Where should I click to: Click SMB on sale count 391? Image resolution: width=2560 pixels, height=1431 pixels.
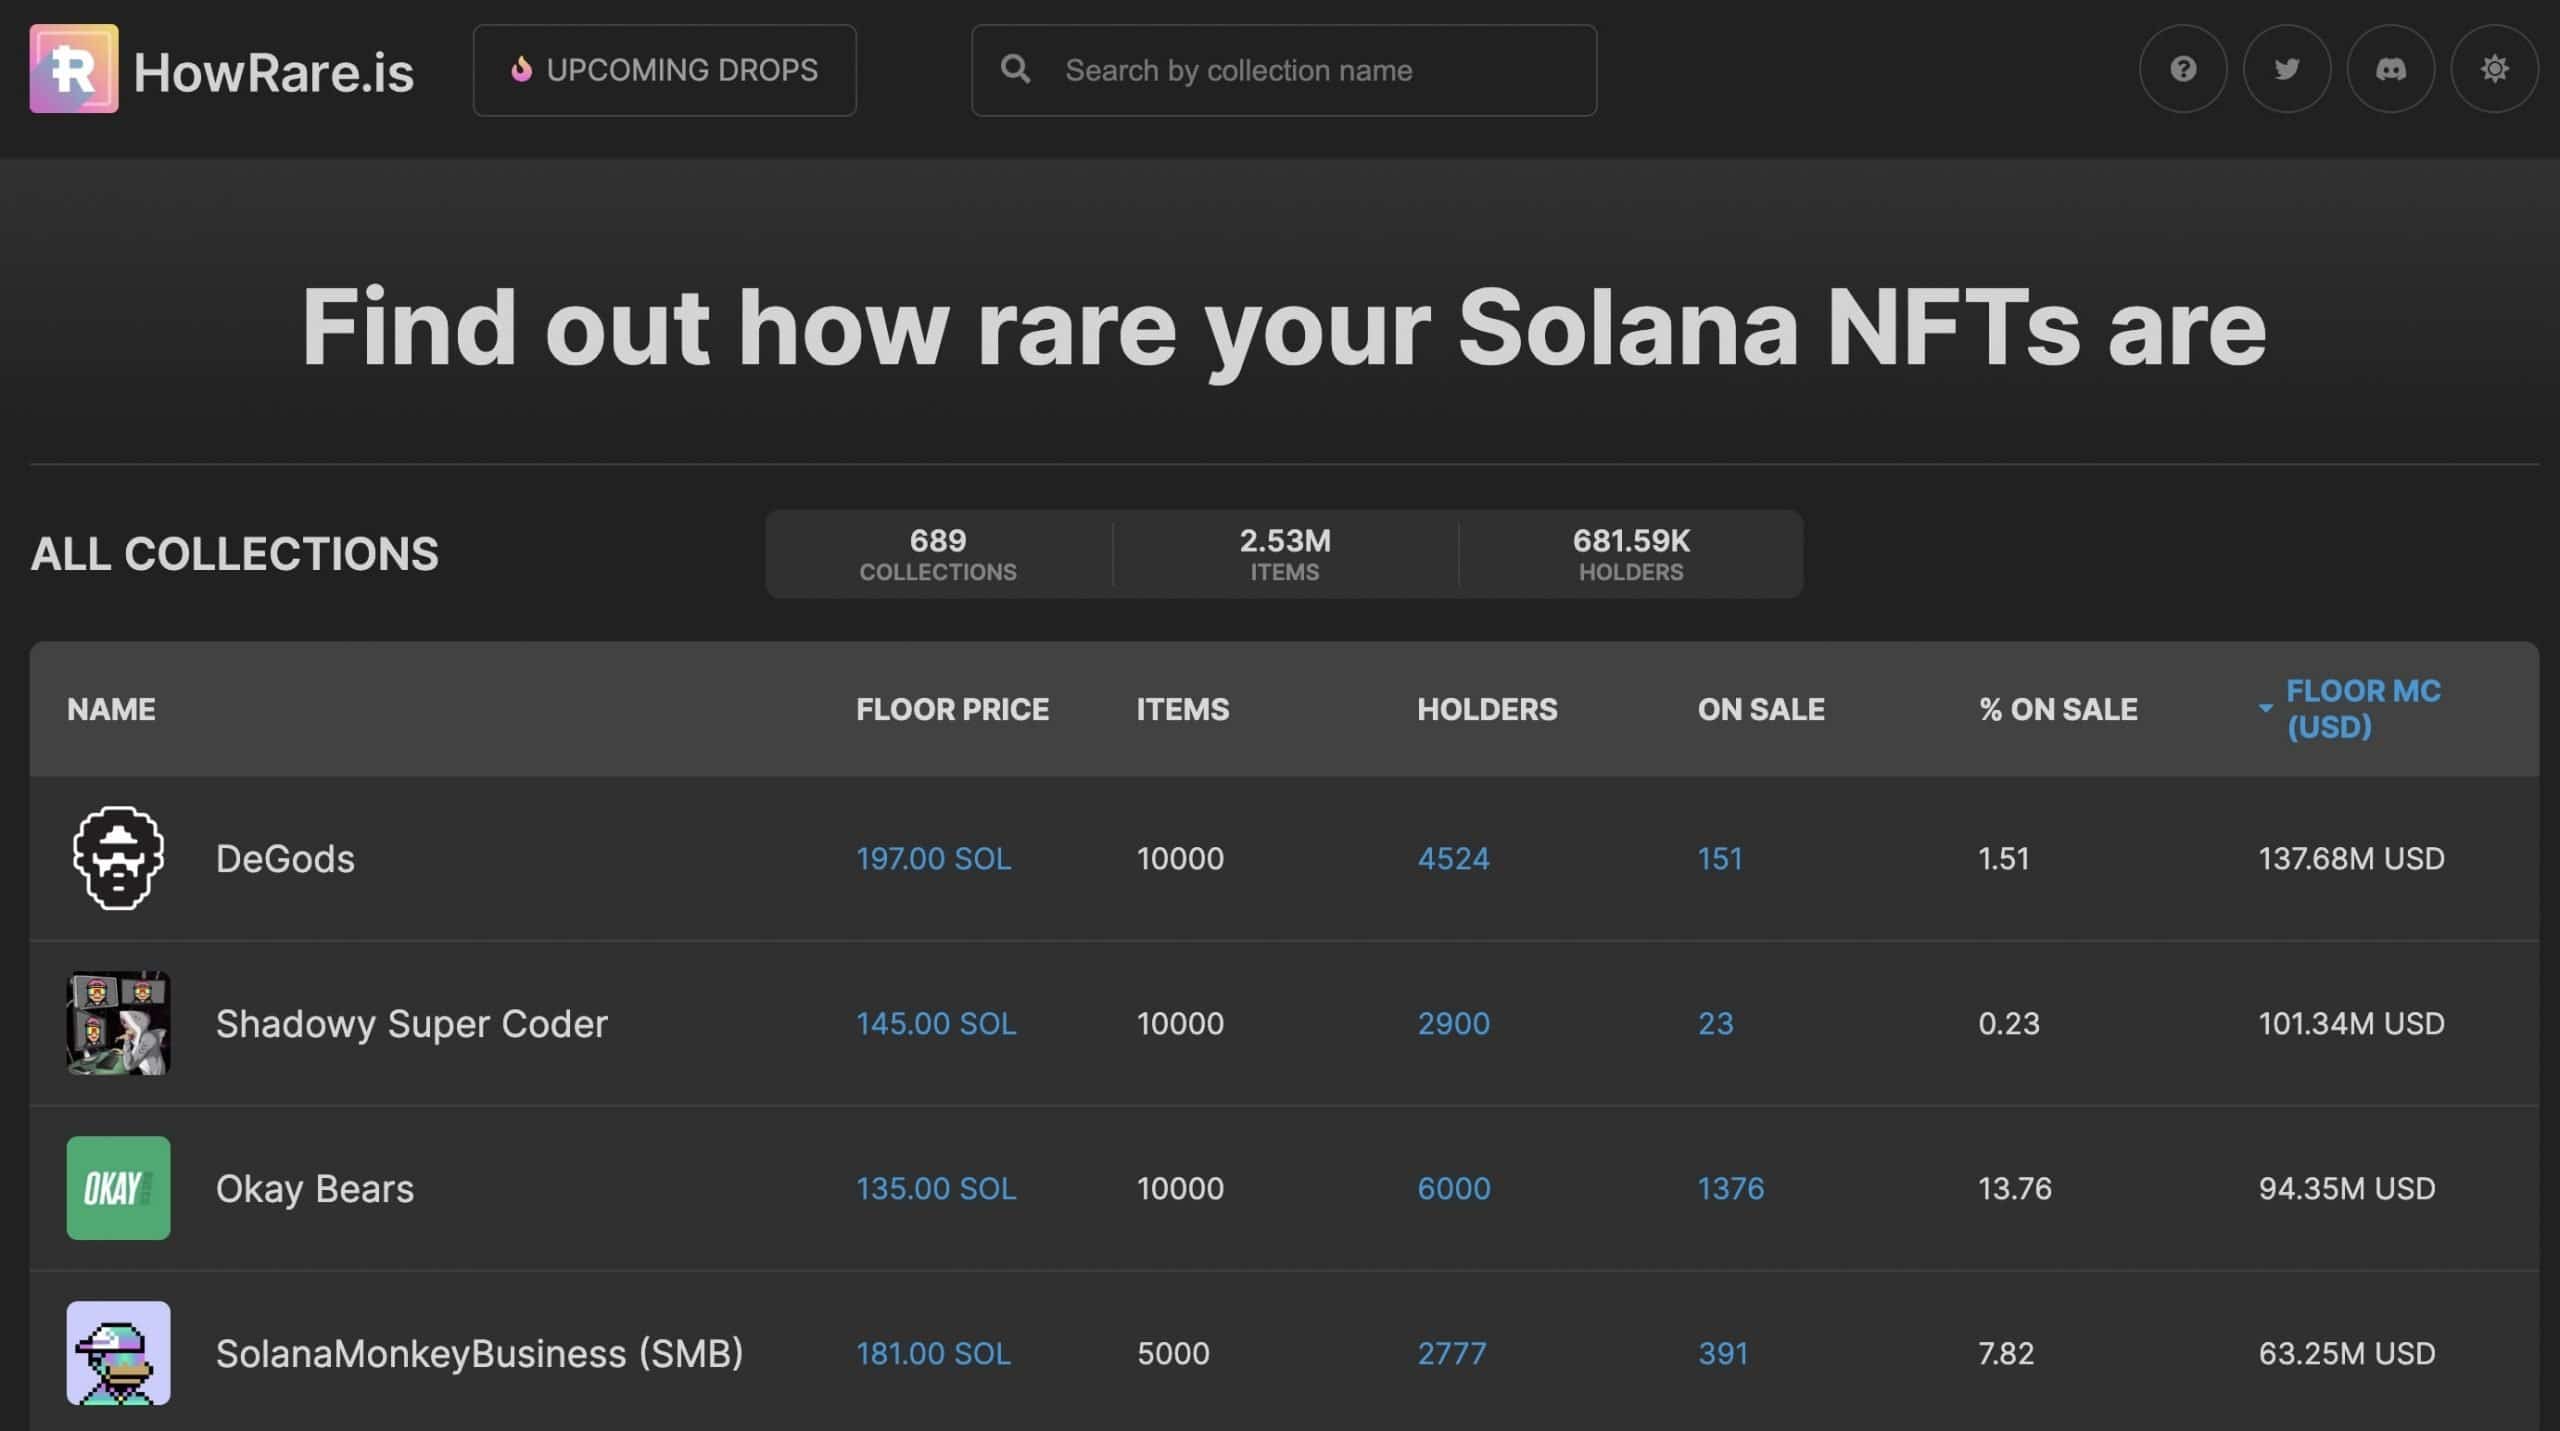[x=1723, y=1354]
